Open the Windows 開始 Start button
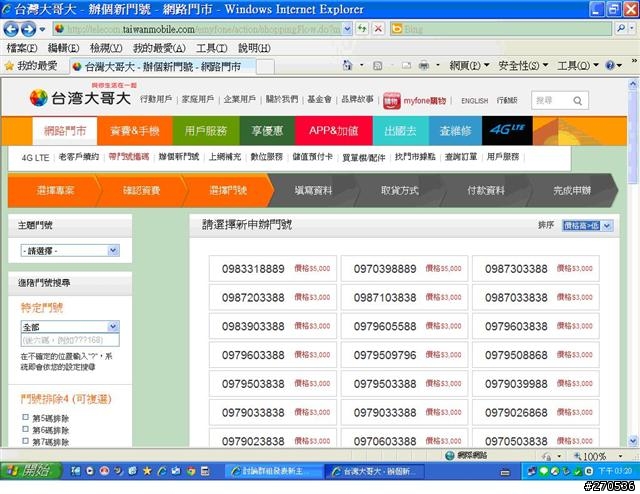Viewport: 640px width, 494px height. (31, 471)
